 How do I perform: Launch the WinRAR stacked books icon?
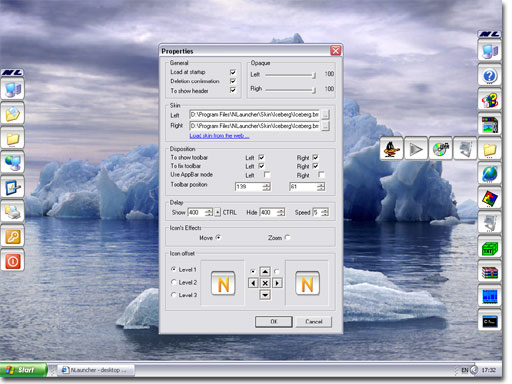coord(489,272)
